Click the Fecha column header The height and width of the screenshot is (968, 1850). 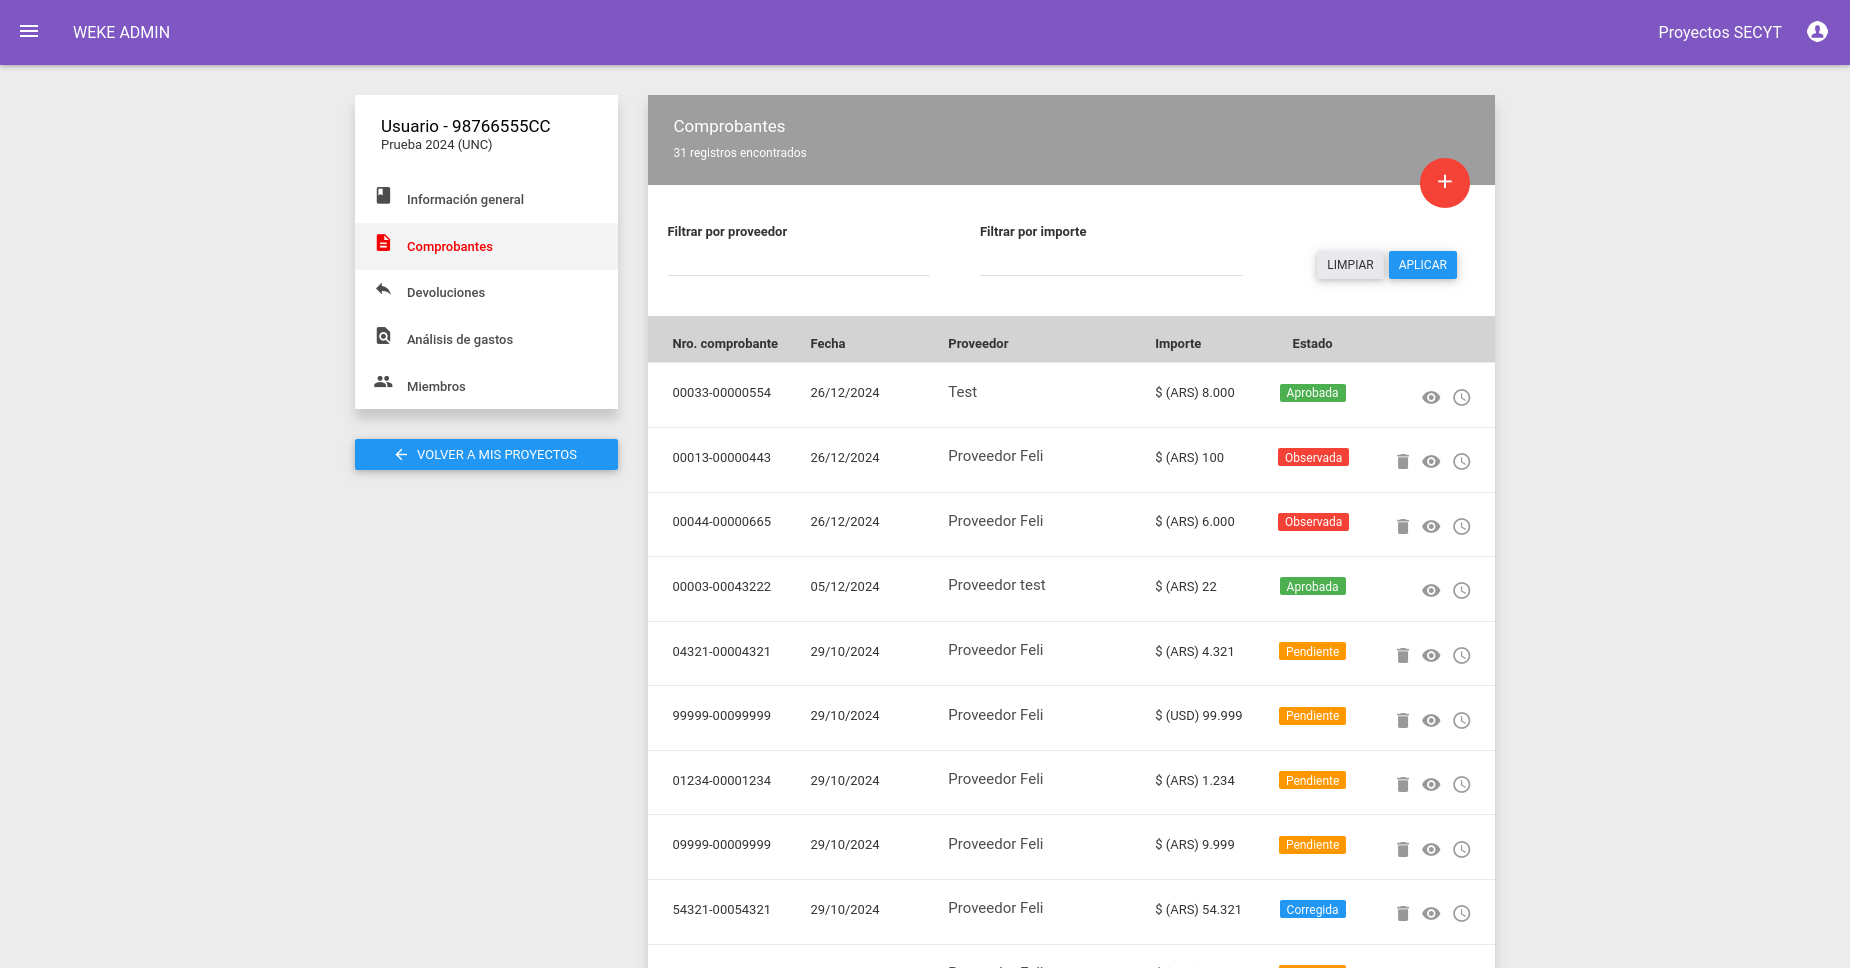827,343
